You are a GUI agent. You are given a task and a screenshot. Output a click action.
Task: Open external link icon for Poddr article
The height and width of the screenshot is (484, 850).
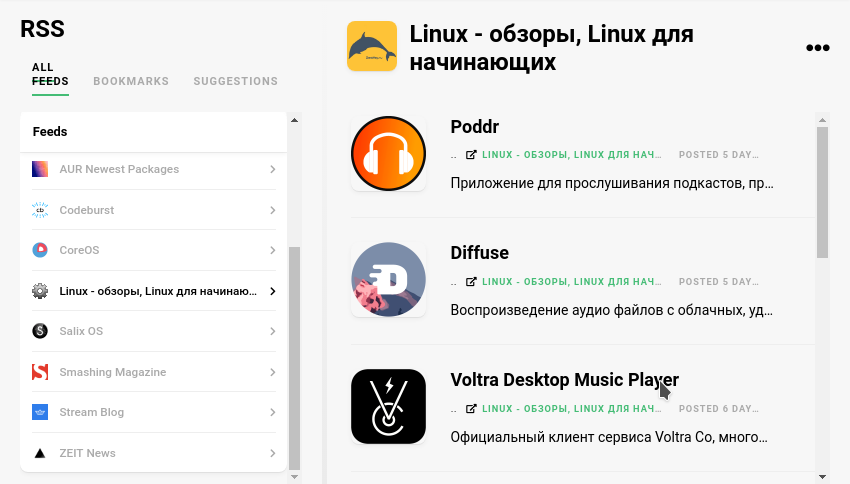[471, 154]
